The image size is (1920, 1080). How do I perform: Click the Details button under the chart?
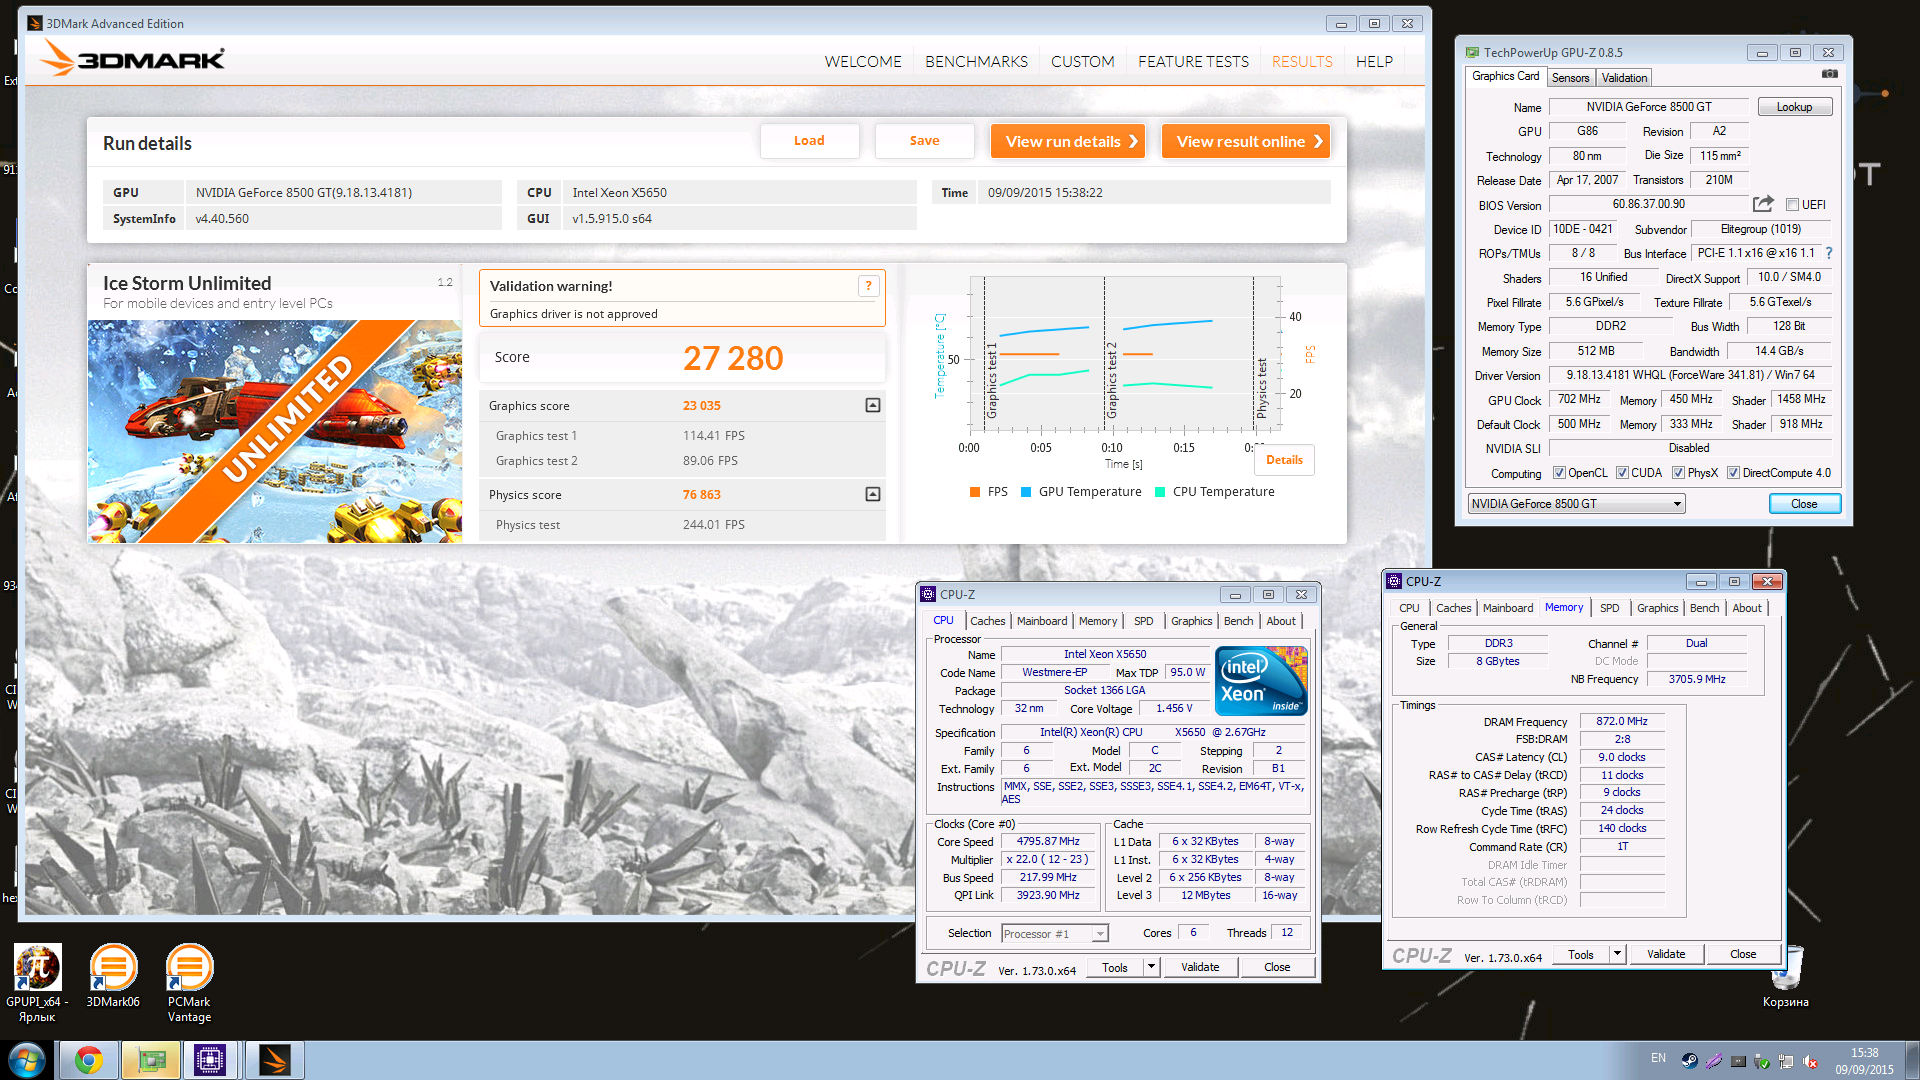(x=1284, y=460)
